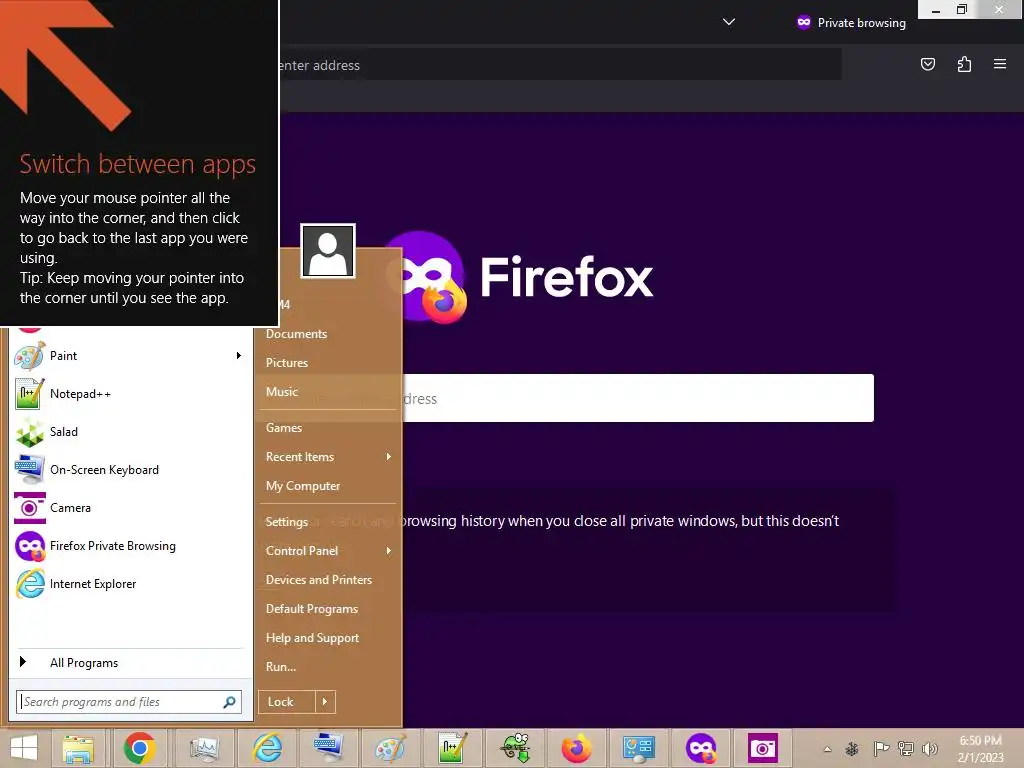This screenshot has height=768, width=1024.
Task: Expand the Control Panel submenu arrow
Action: 389,551
